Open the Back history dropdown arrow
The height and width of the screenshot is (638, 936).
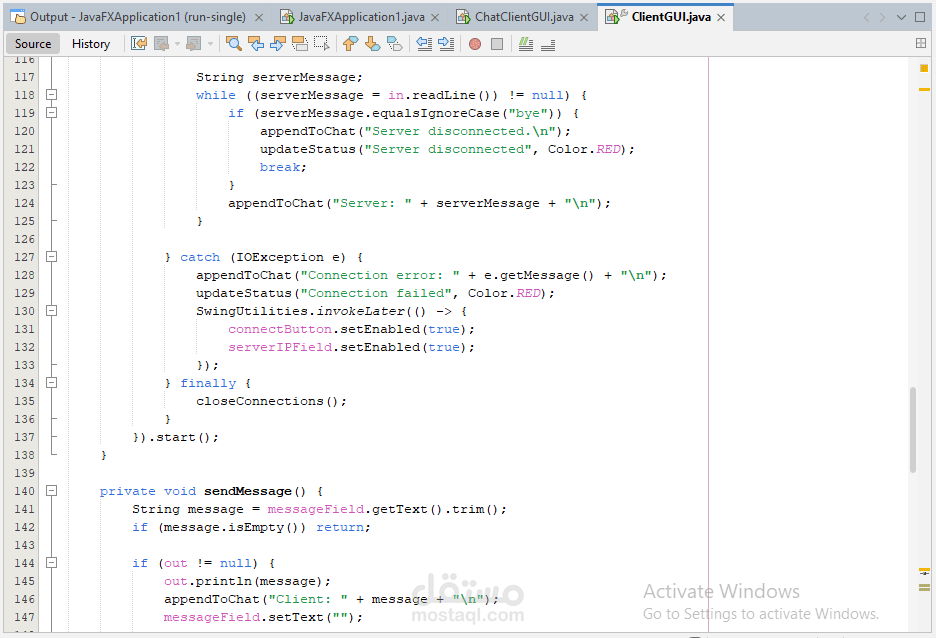pyautogui.click(x=177, y=44)
